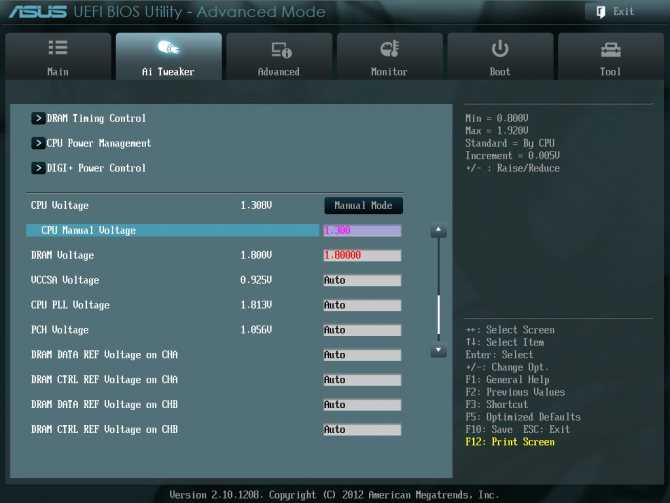
Task: Open the PCH Voltage Auto option
Action: coord(362,330)
